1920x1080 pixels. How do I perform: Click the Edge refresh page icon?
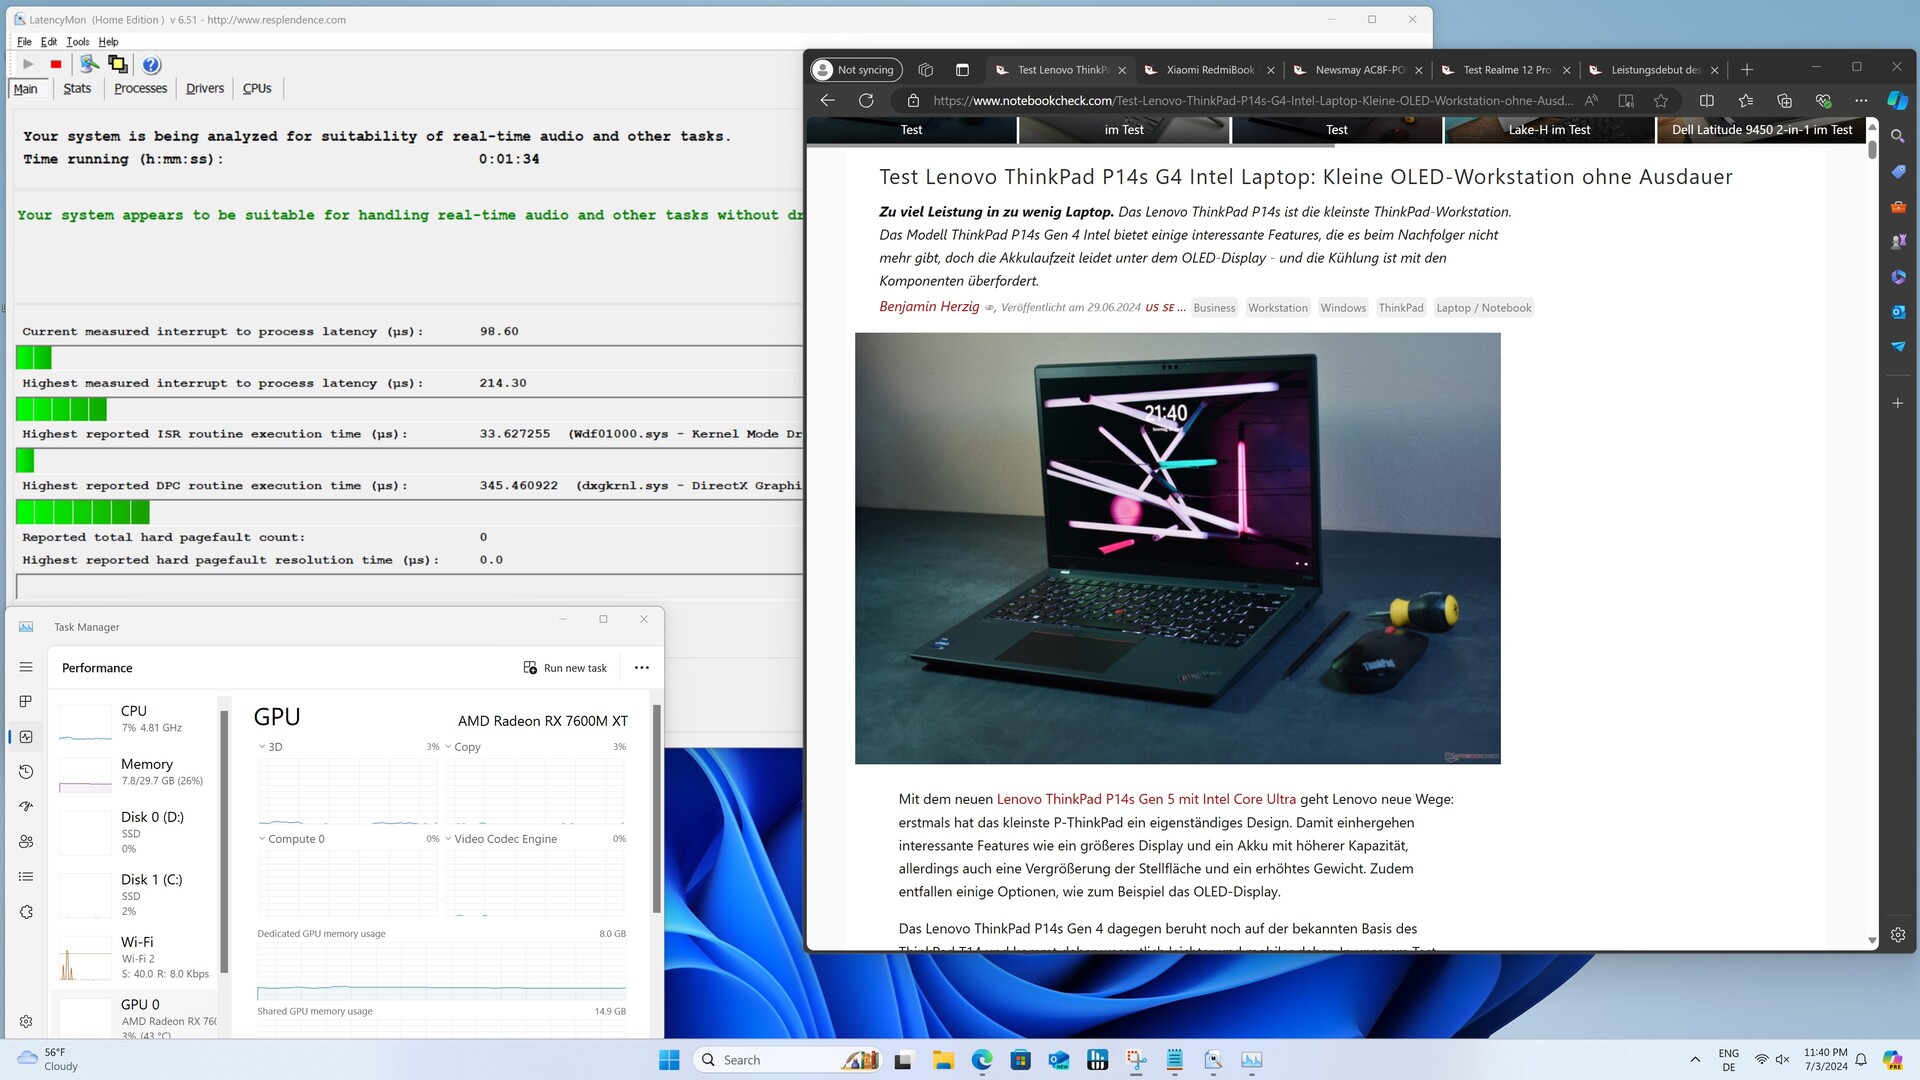[x=866, y=100]
